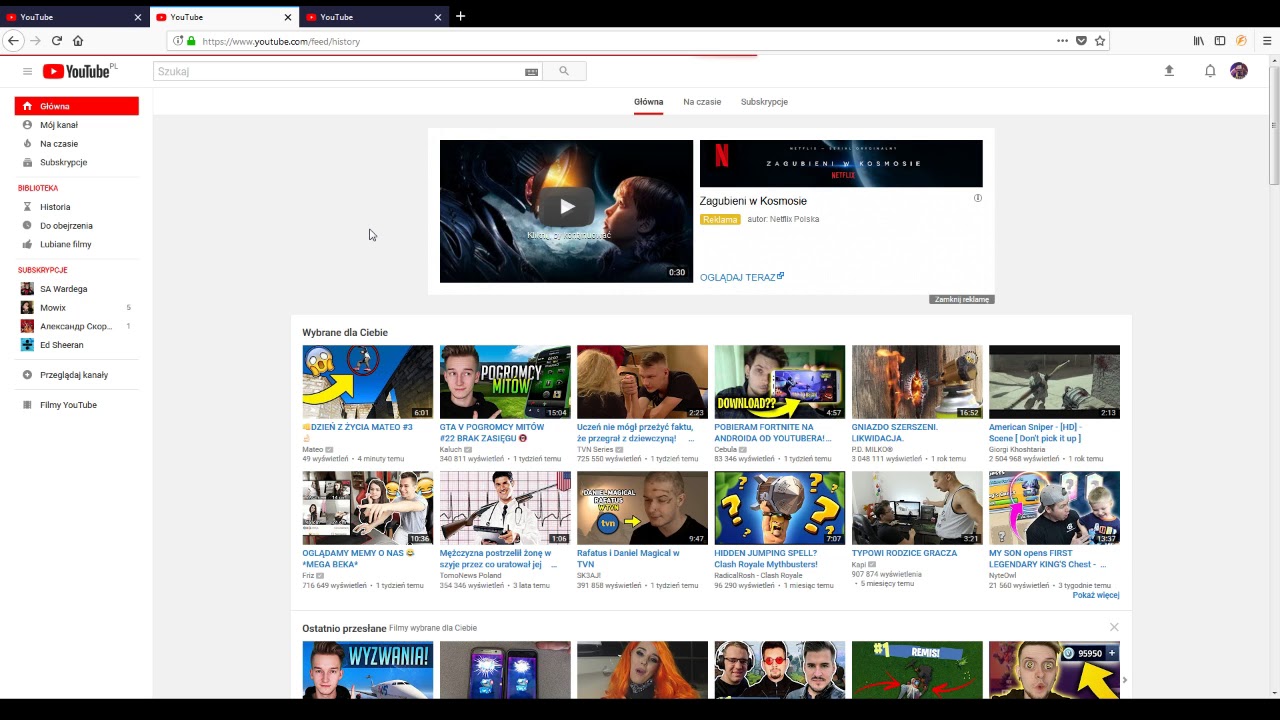The height and width of the screenshot is (720, 1280).
Task: Open a new browser tab
Action: [460, 16]
